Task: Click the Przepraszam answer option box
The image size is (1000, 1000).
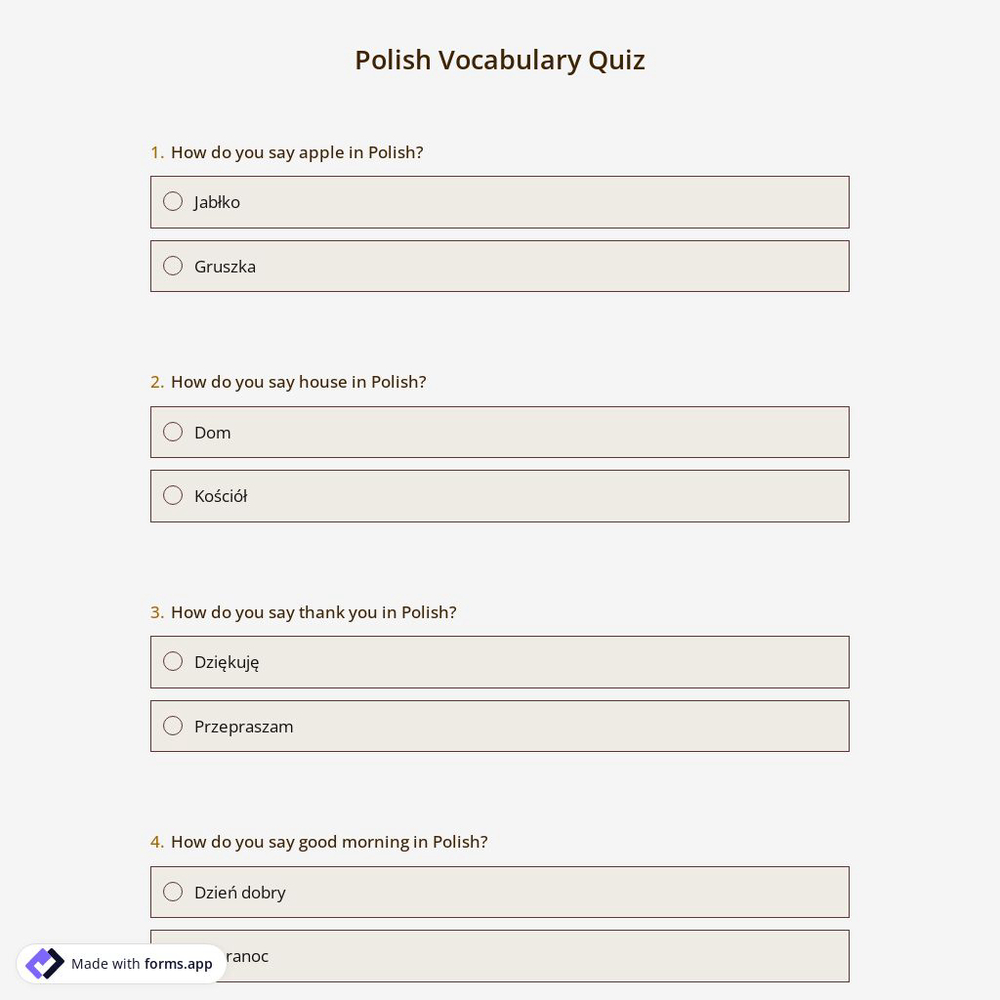Action: (500, 725)
